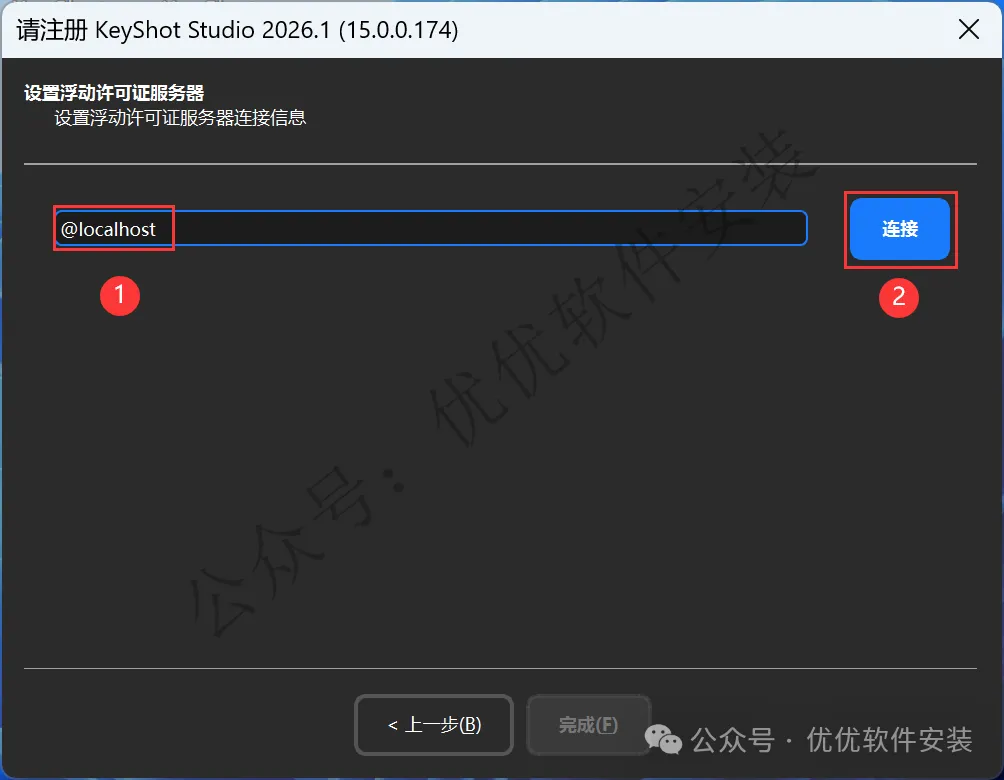Click the 完成(F) finish button
This screenshot has width=1004, height=780.
coord(588,725)
